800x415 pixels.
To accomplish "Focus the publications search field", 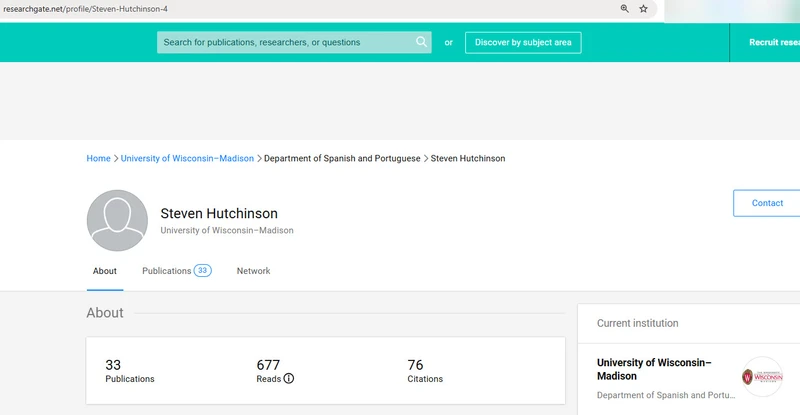I will click(x=294, y=42).
